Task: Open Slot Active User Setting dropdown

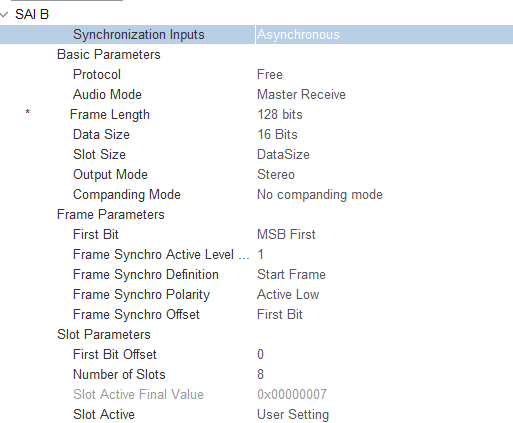Action: pyautogui.click(x=293, y=415)
